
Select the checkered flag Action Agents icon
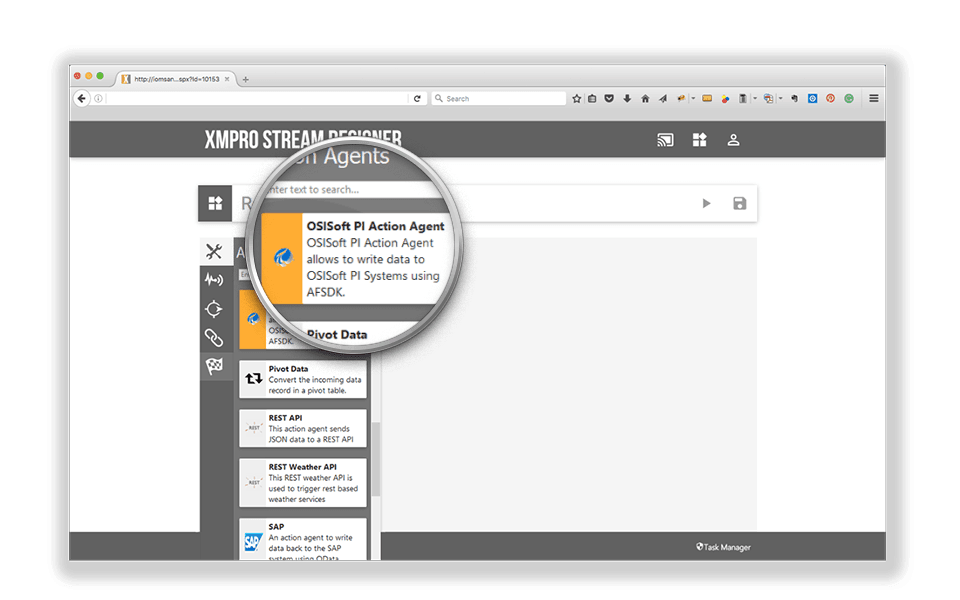pos(214,367)
